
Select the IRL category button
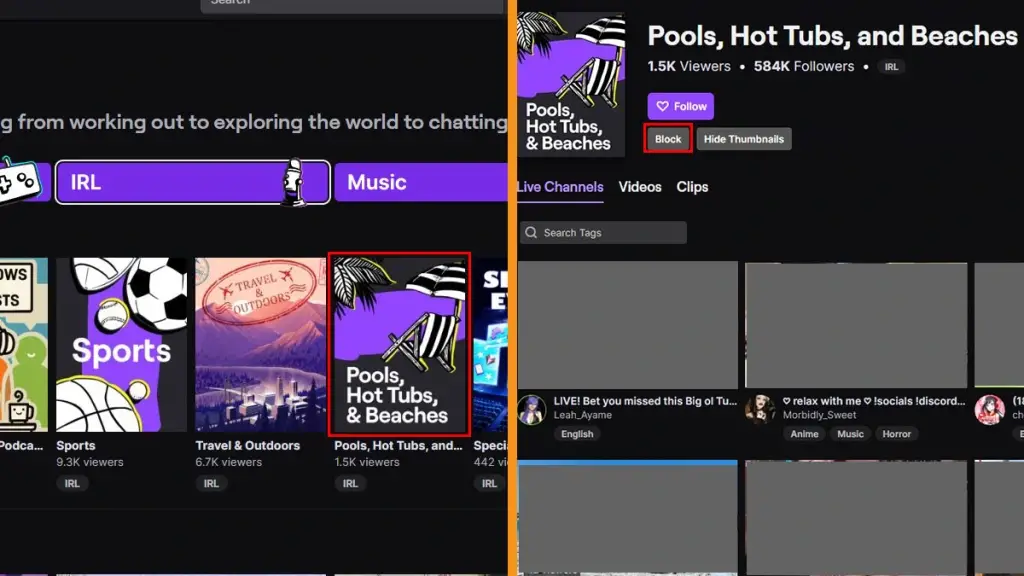(x=193, y=182)
